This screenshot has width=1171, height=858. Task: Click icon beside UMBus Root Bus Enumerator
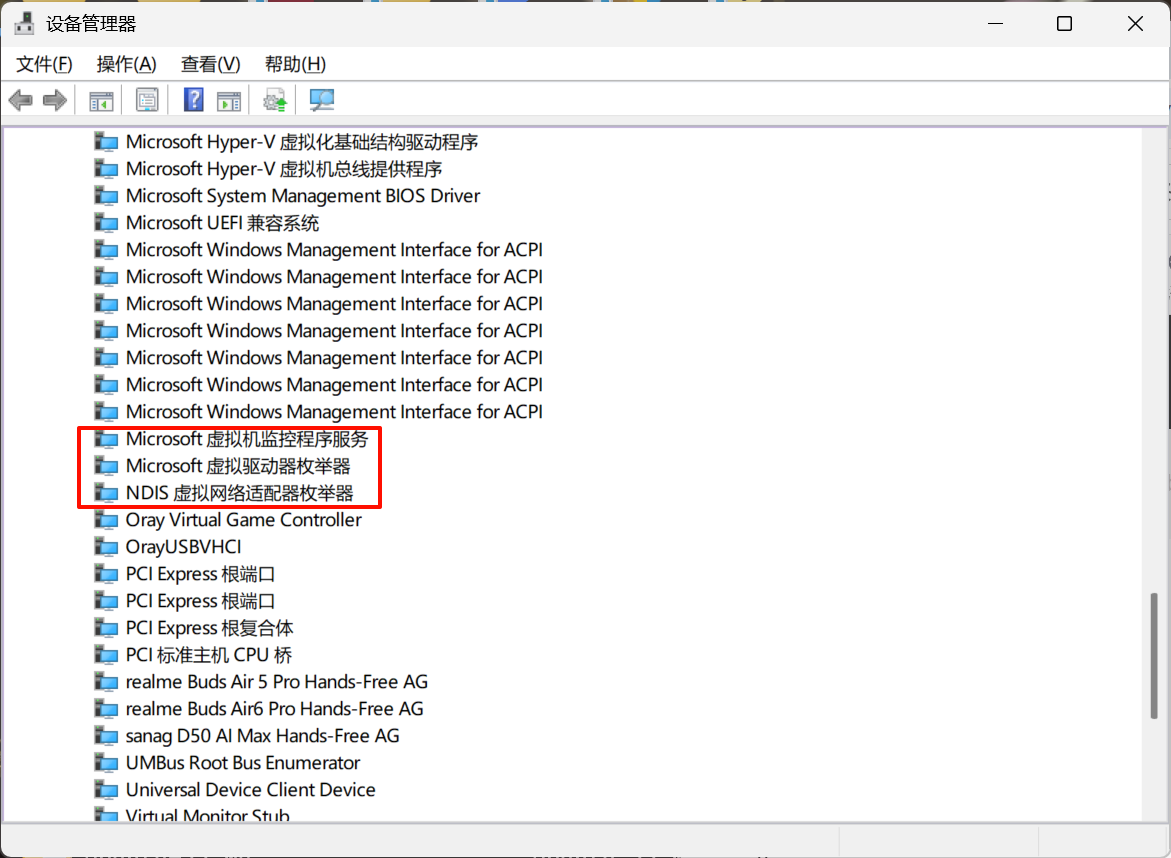click(x=106, y=762)
